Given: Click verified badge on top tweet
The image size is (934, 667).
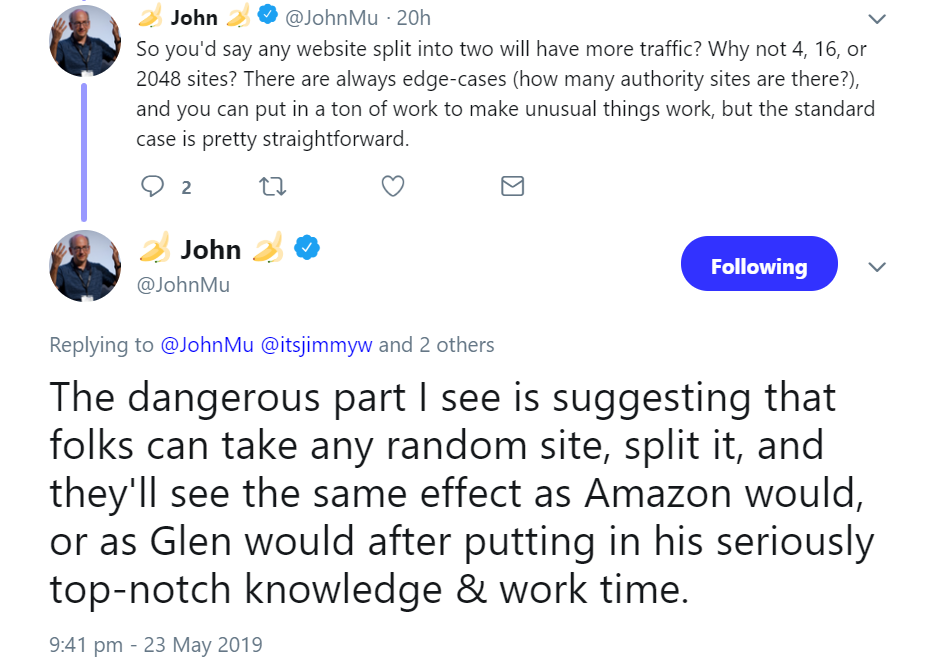Looking at the screenshot, I should click(267, 16).
